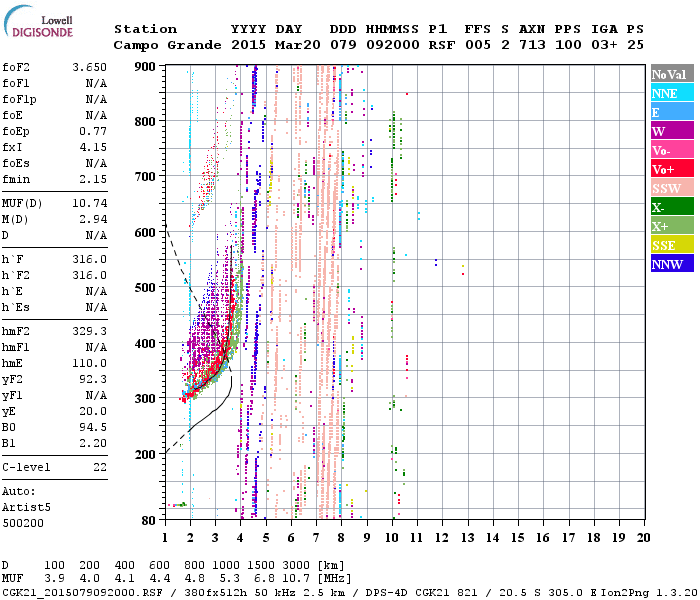Screen dimensions: 700x600
Task: Click the 500200 code under Artist5
Action: coord(23,523)
